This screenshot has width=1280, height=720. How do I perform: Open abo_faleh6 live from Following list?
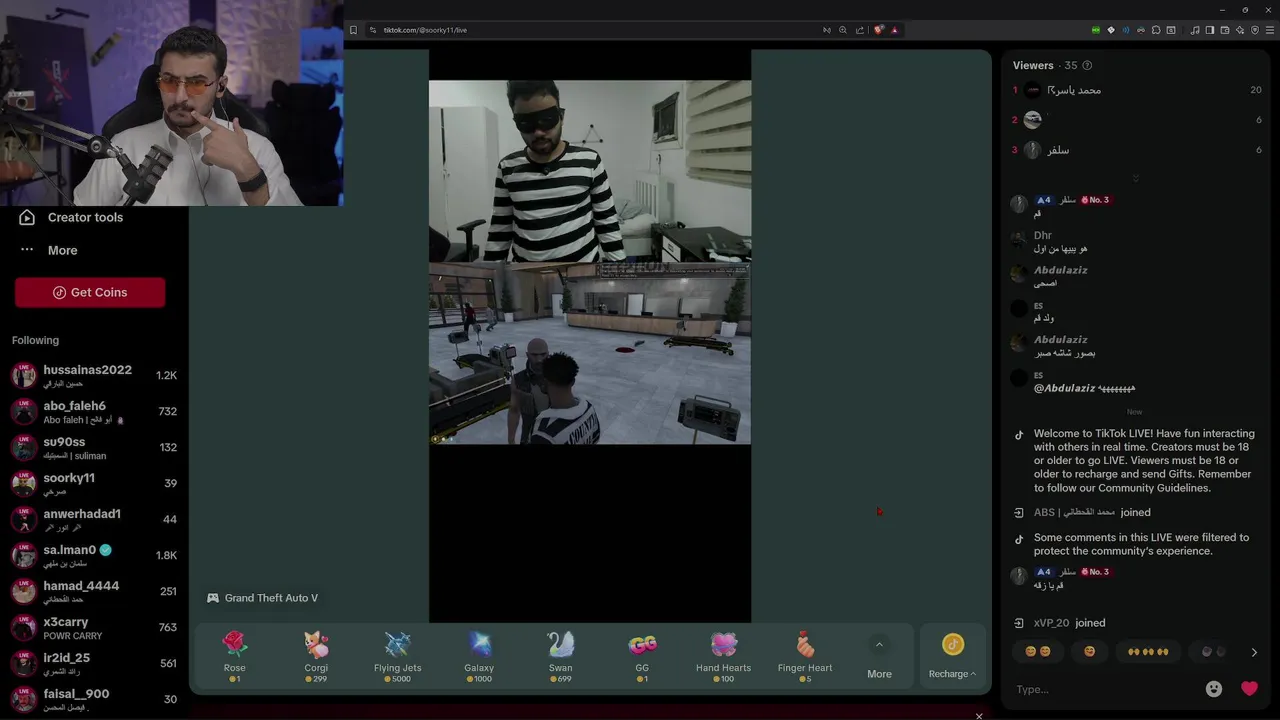(x=94, y=411)
